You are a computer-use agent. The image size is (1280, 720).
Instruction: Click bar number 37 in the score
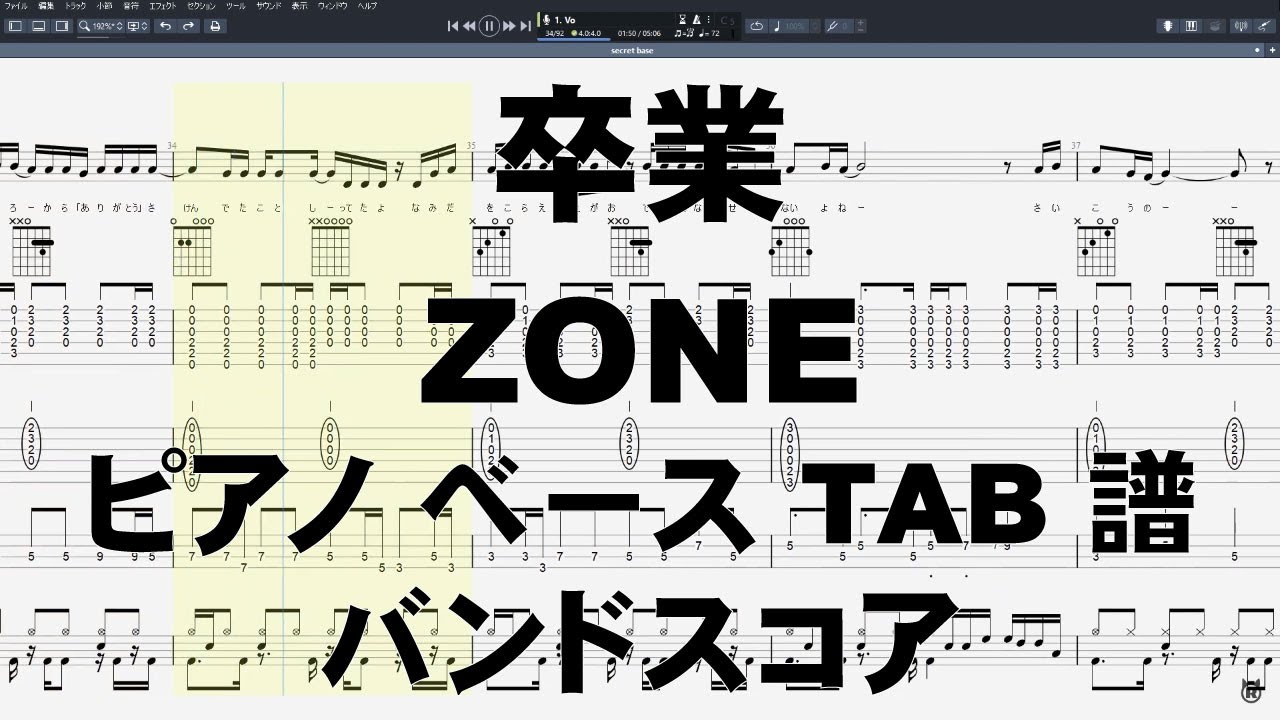pyautogui.click(x=1075, y=145)
